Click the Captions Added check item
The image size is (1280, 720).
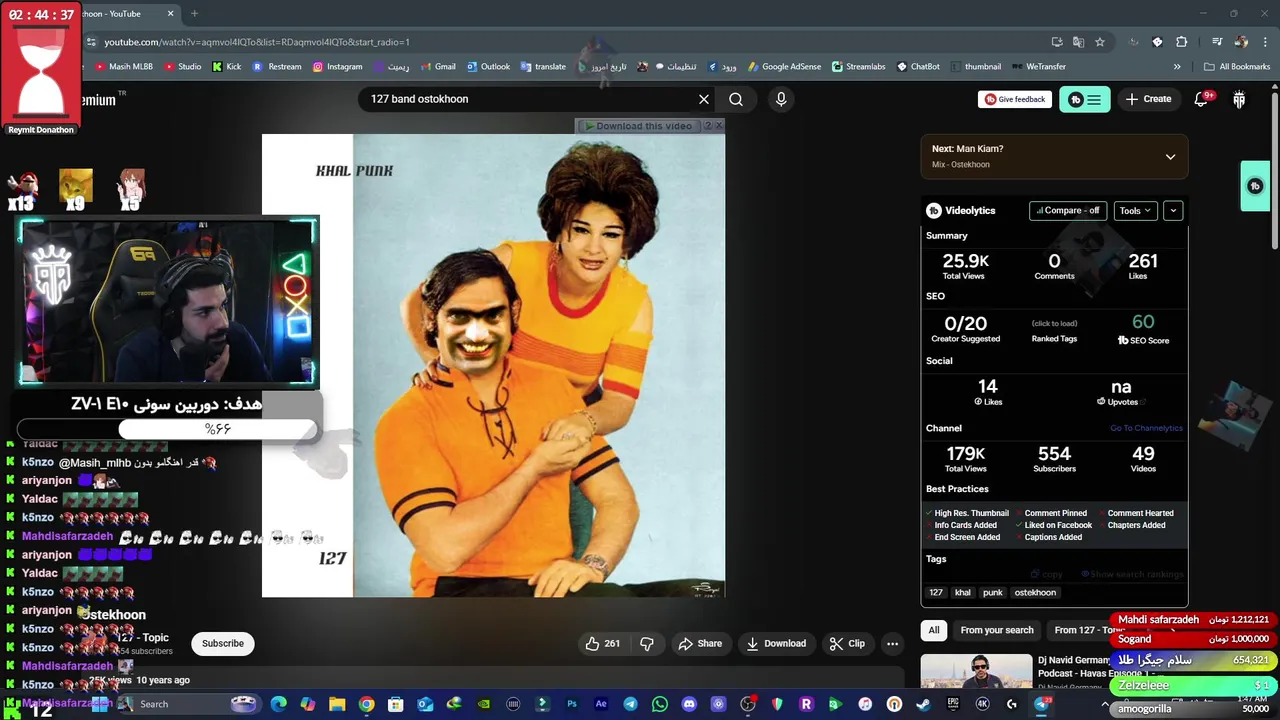[x=1048, y=537]
